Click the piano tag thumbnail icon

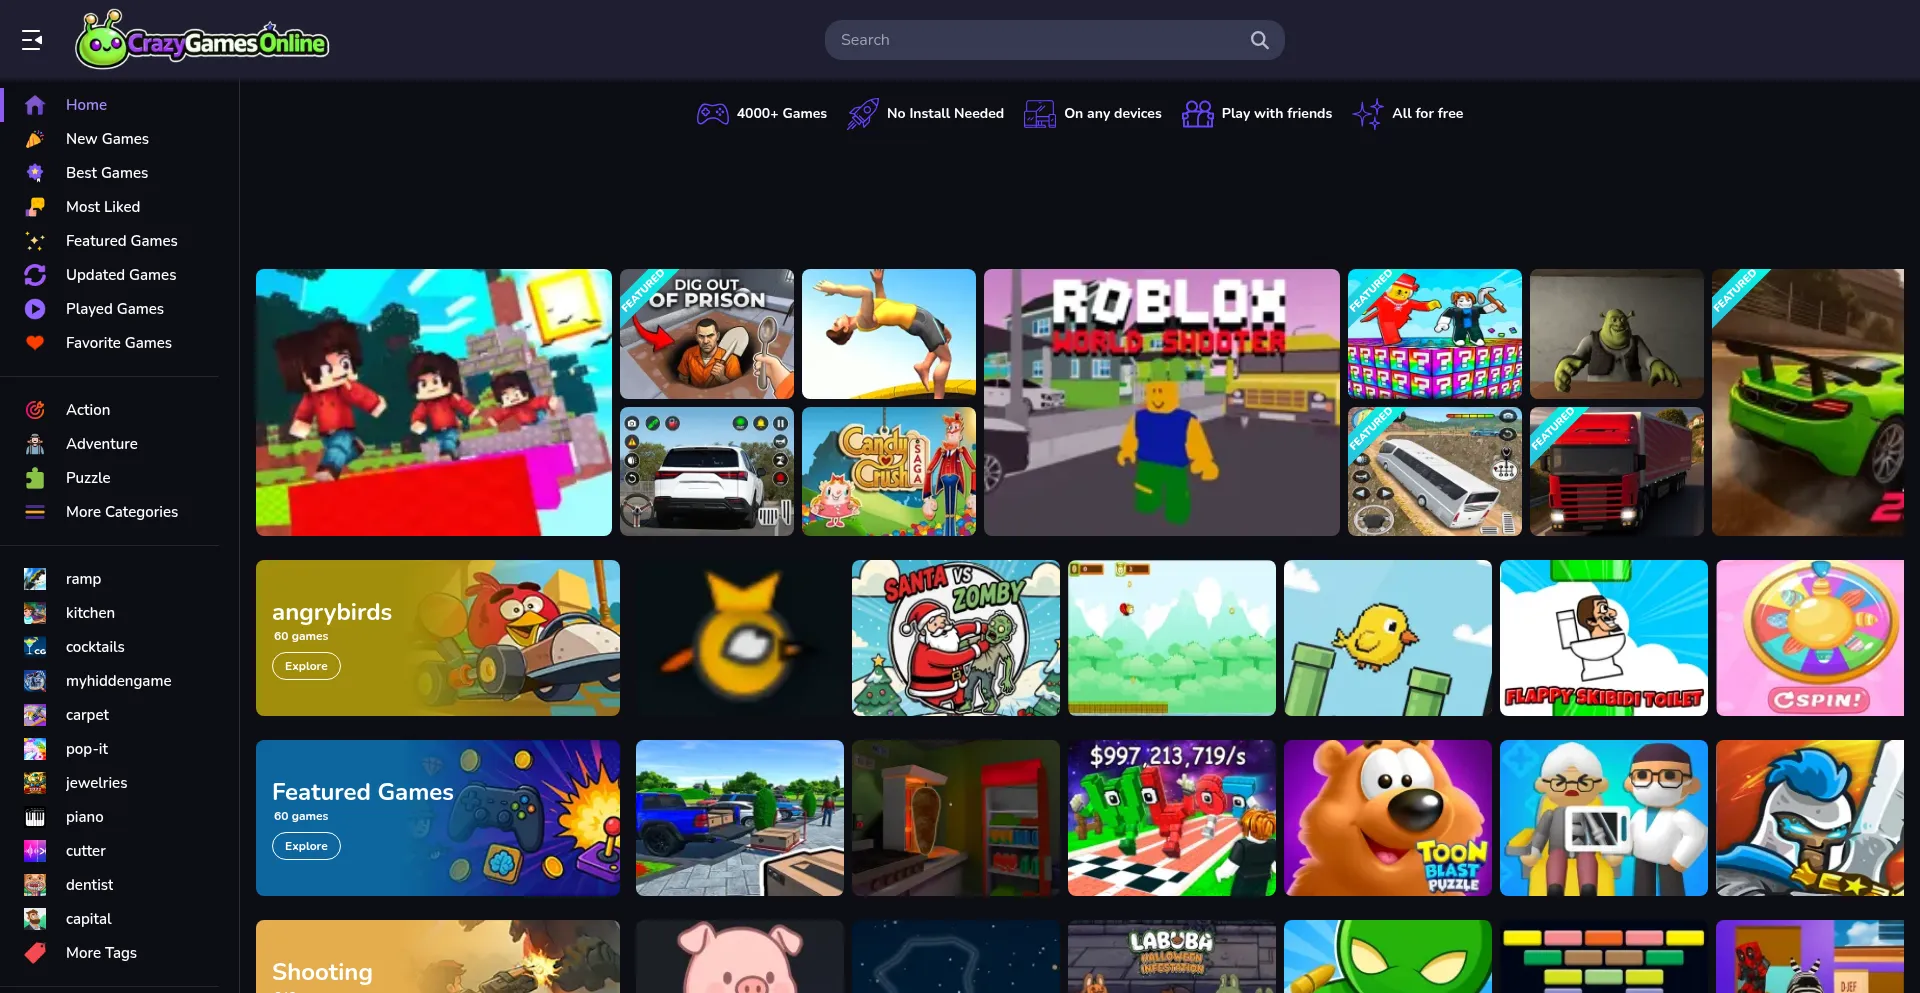pos(35,817)
